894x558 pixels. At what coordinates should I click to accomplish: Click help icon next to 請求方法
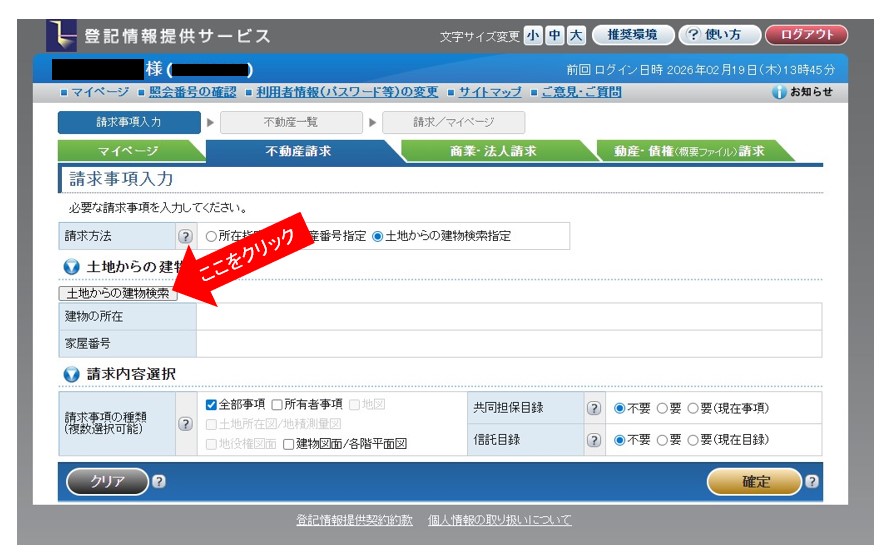click(185, 237)
